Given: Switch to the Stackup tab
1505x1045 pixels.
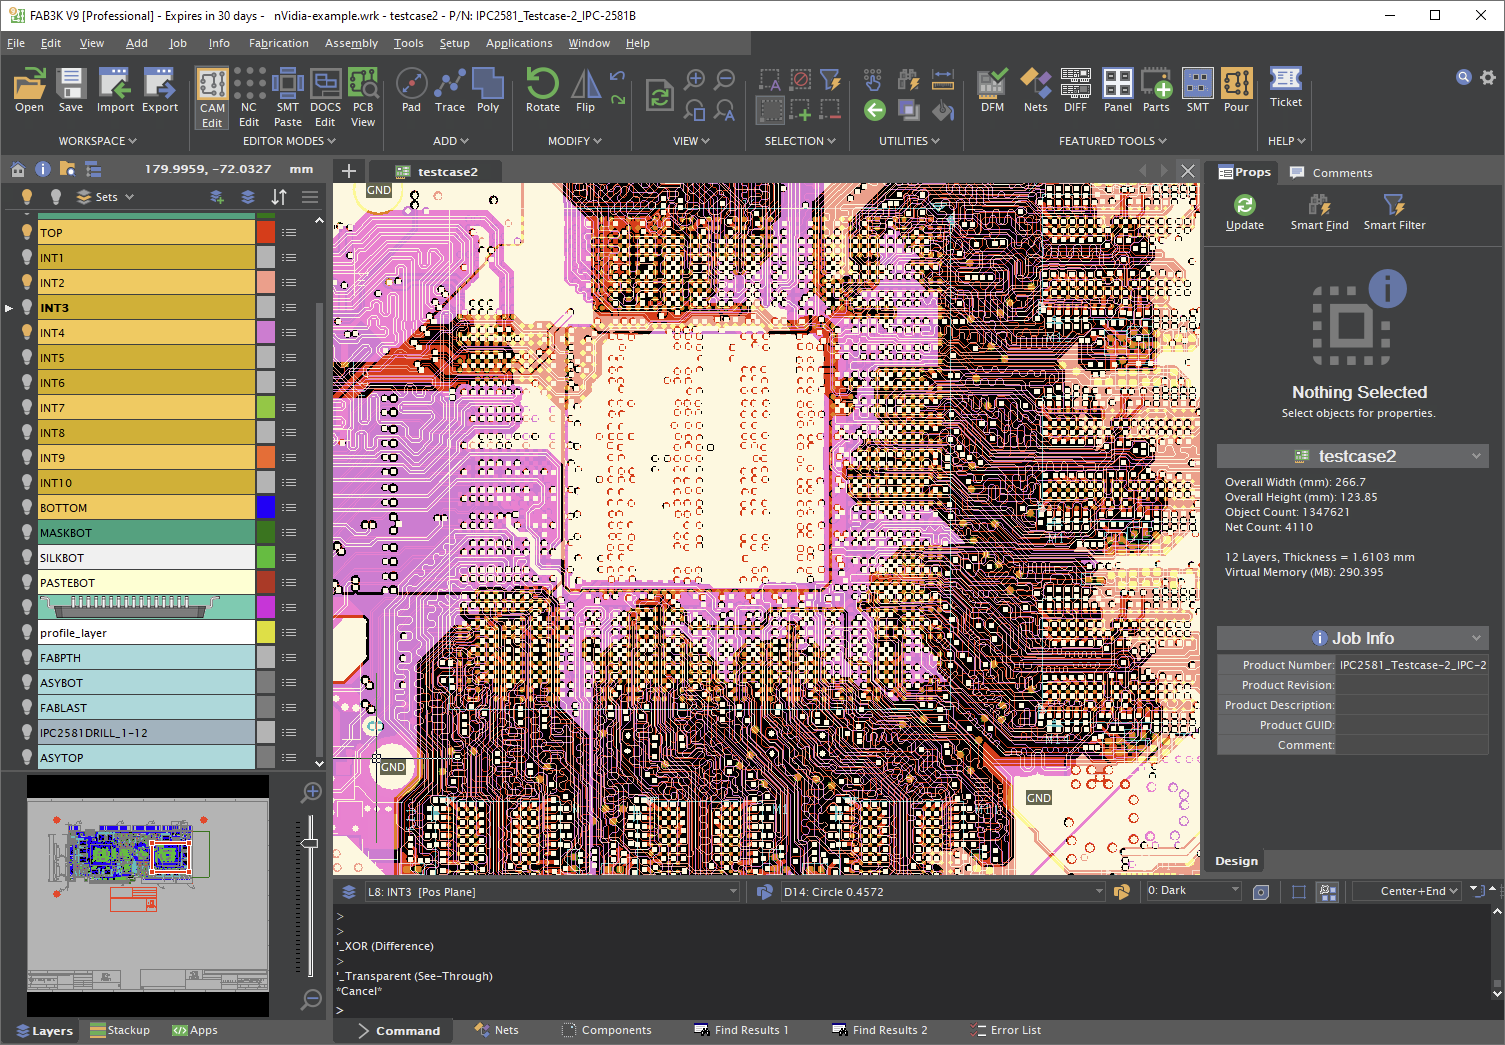Looking at the screenshot, I should [120, 1030].
